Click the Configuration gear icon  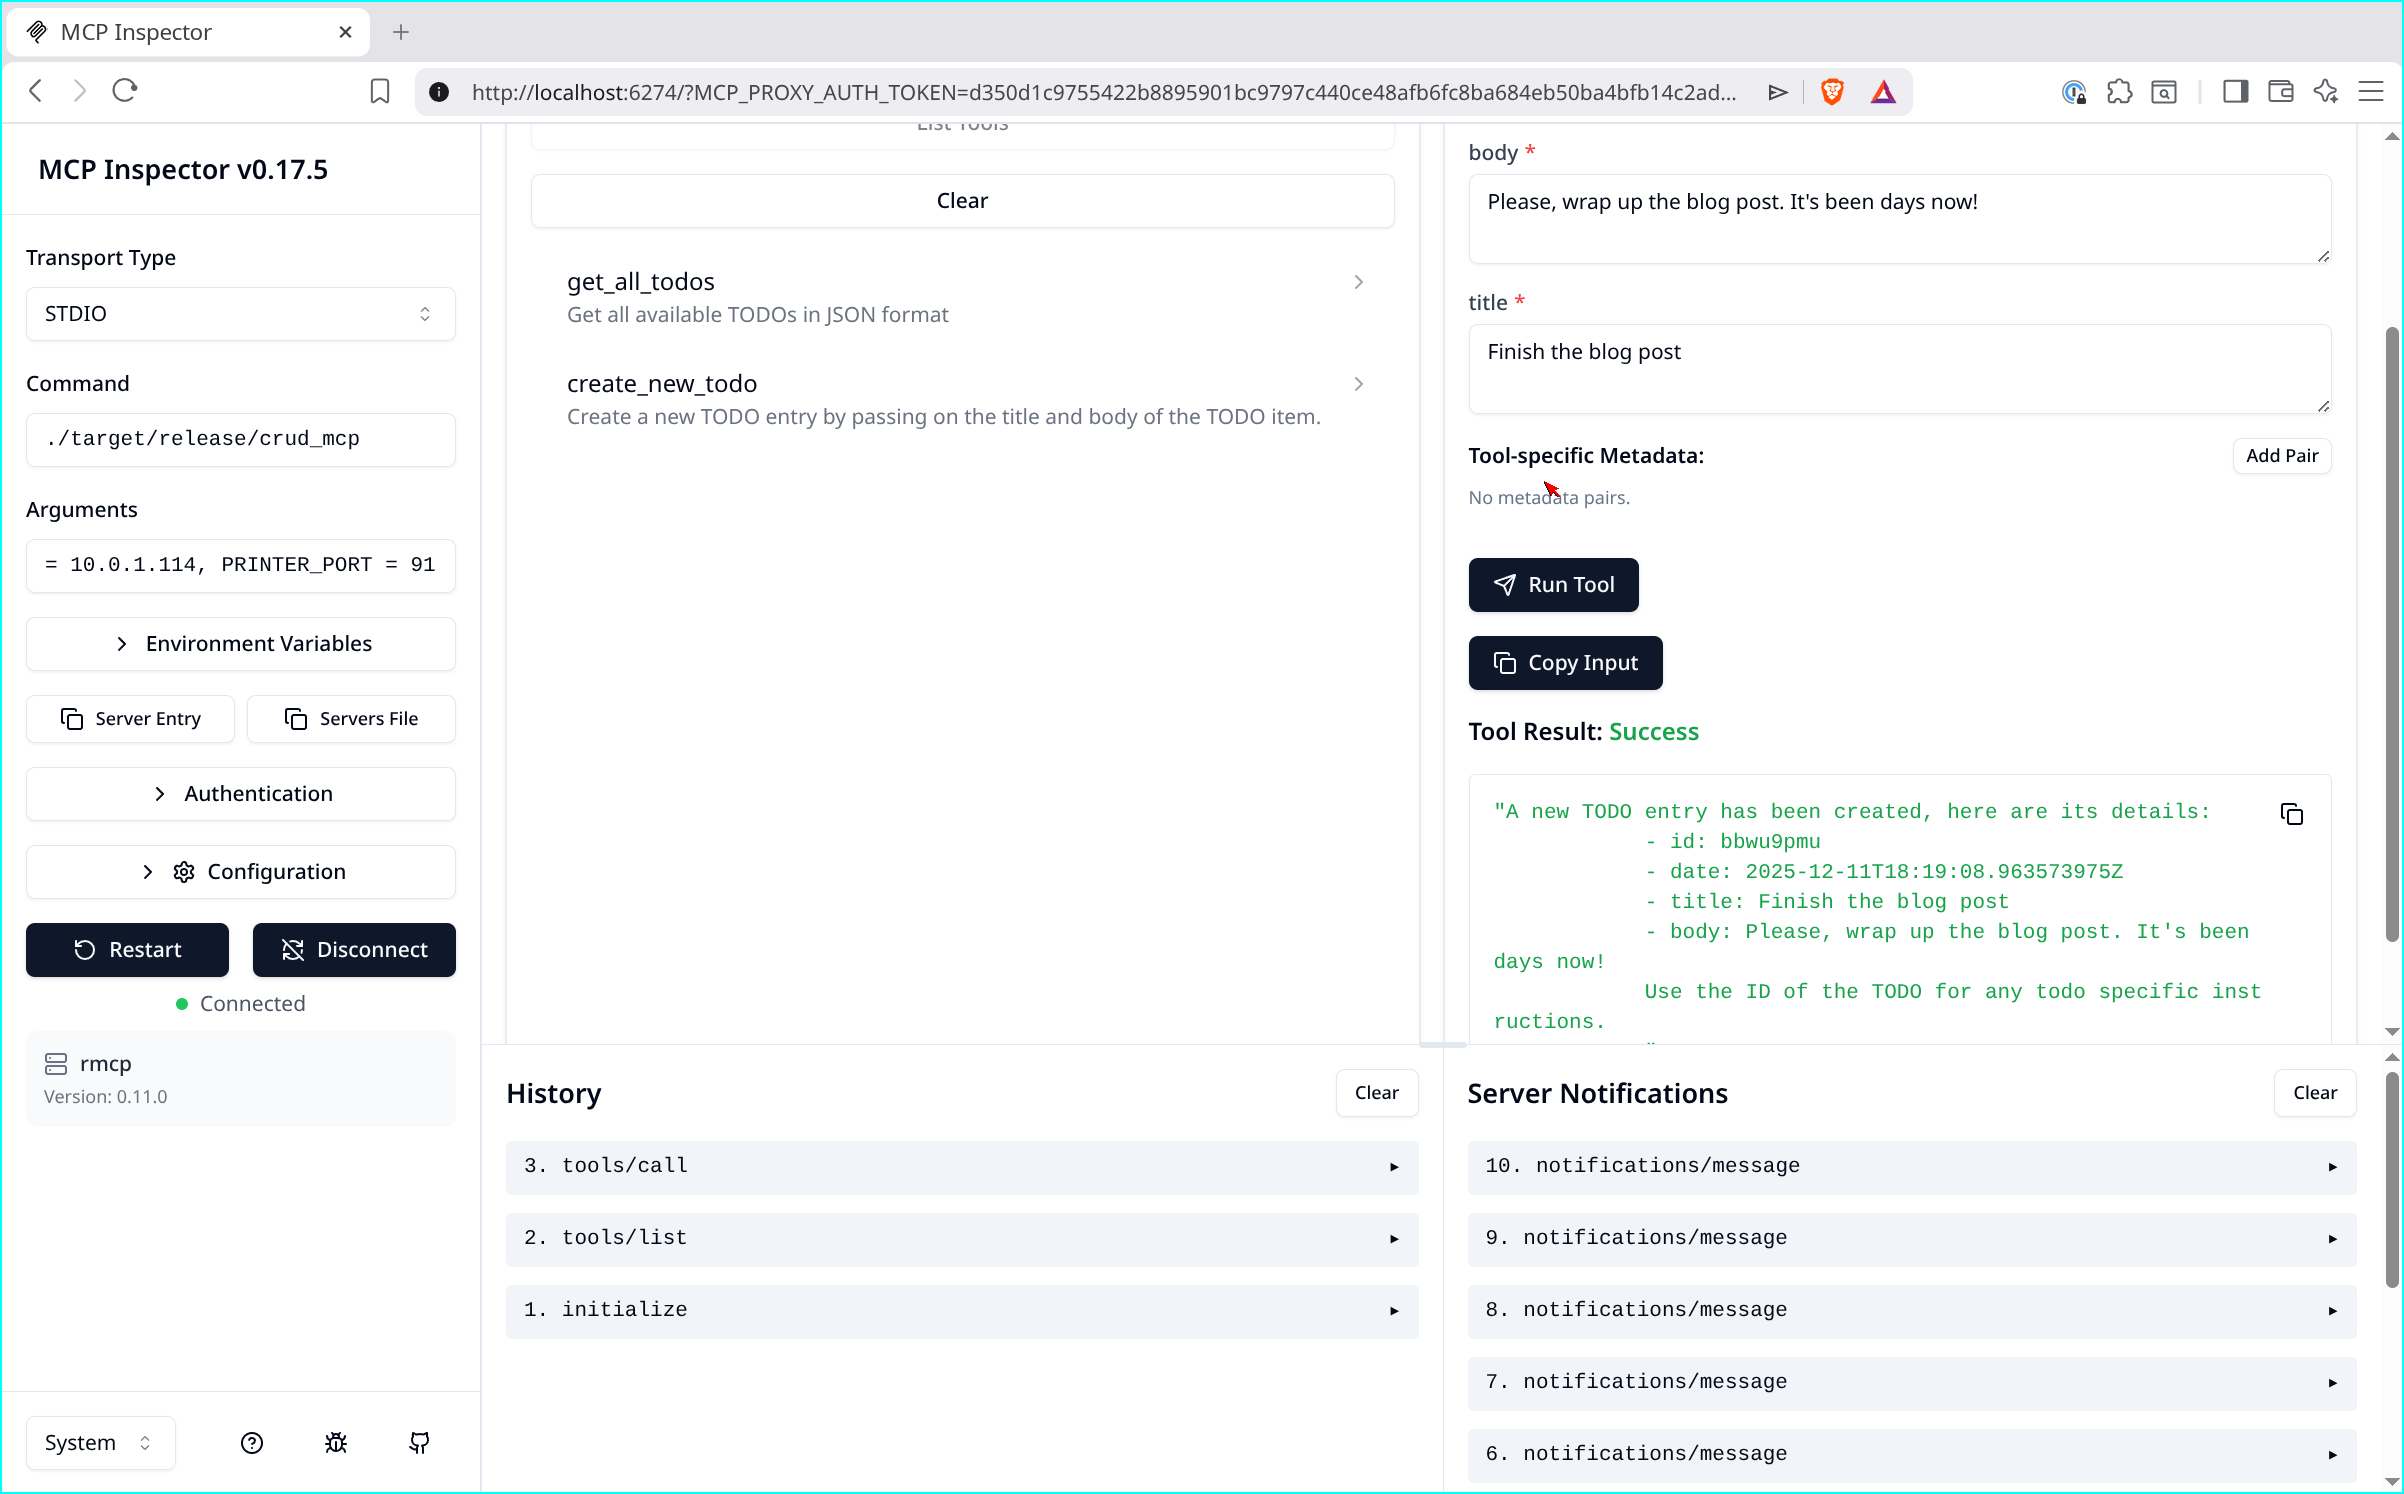(182, 871)
